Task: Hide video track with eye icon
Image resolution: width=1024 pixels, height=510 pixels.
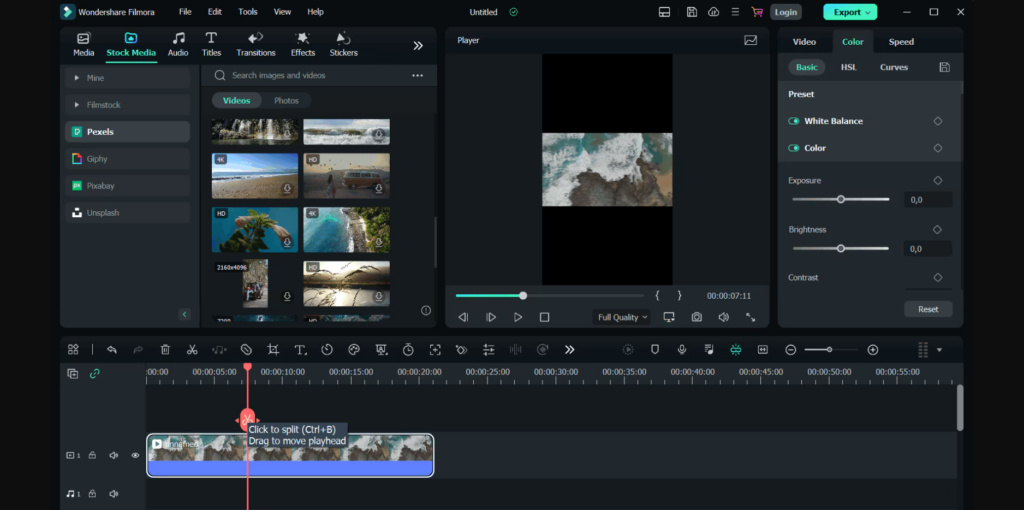Action: coord(135,455)
